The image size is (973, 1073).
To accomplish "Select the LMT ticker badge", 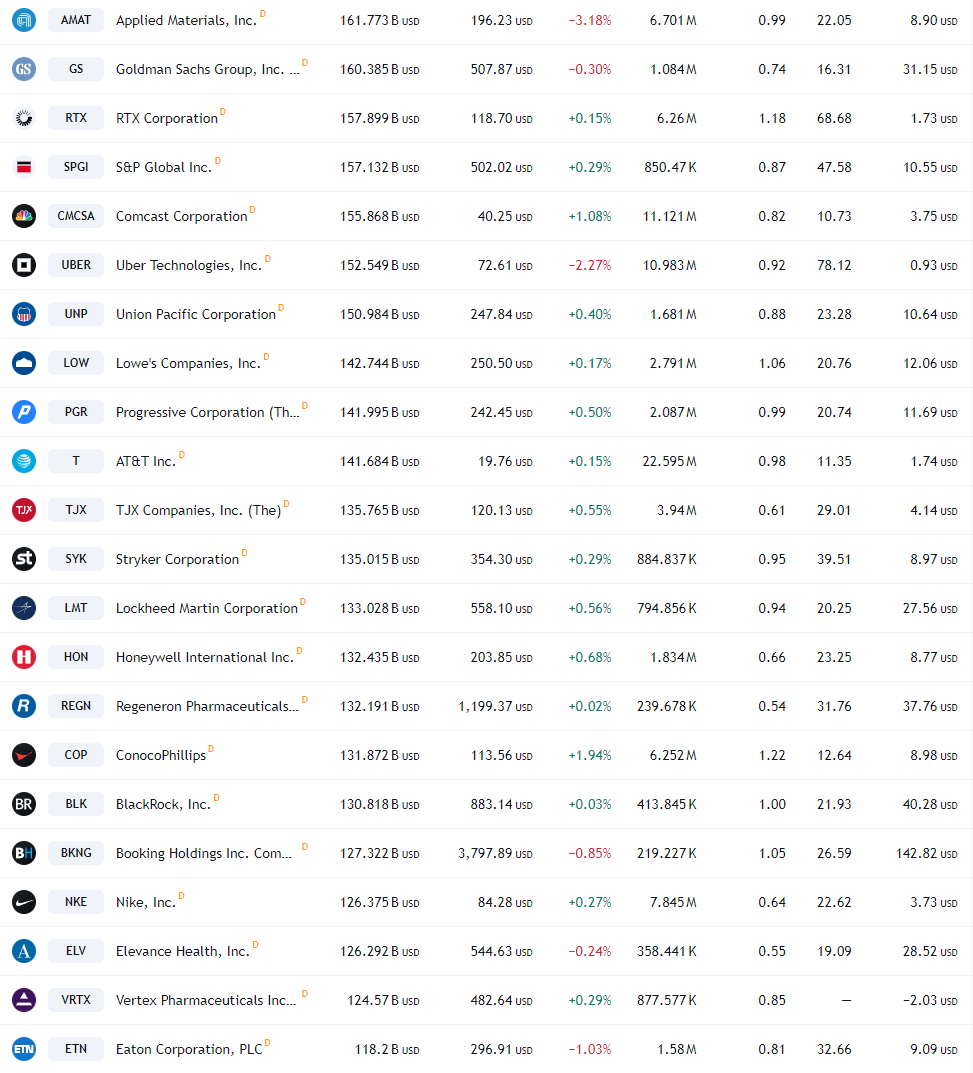I will [x=76, y=608].
